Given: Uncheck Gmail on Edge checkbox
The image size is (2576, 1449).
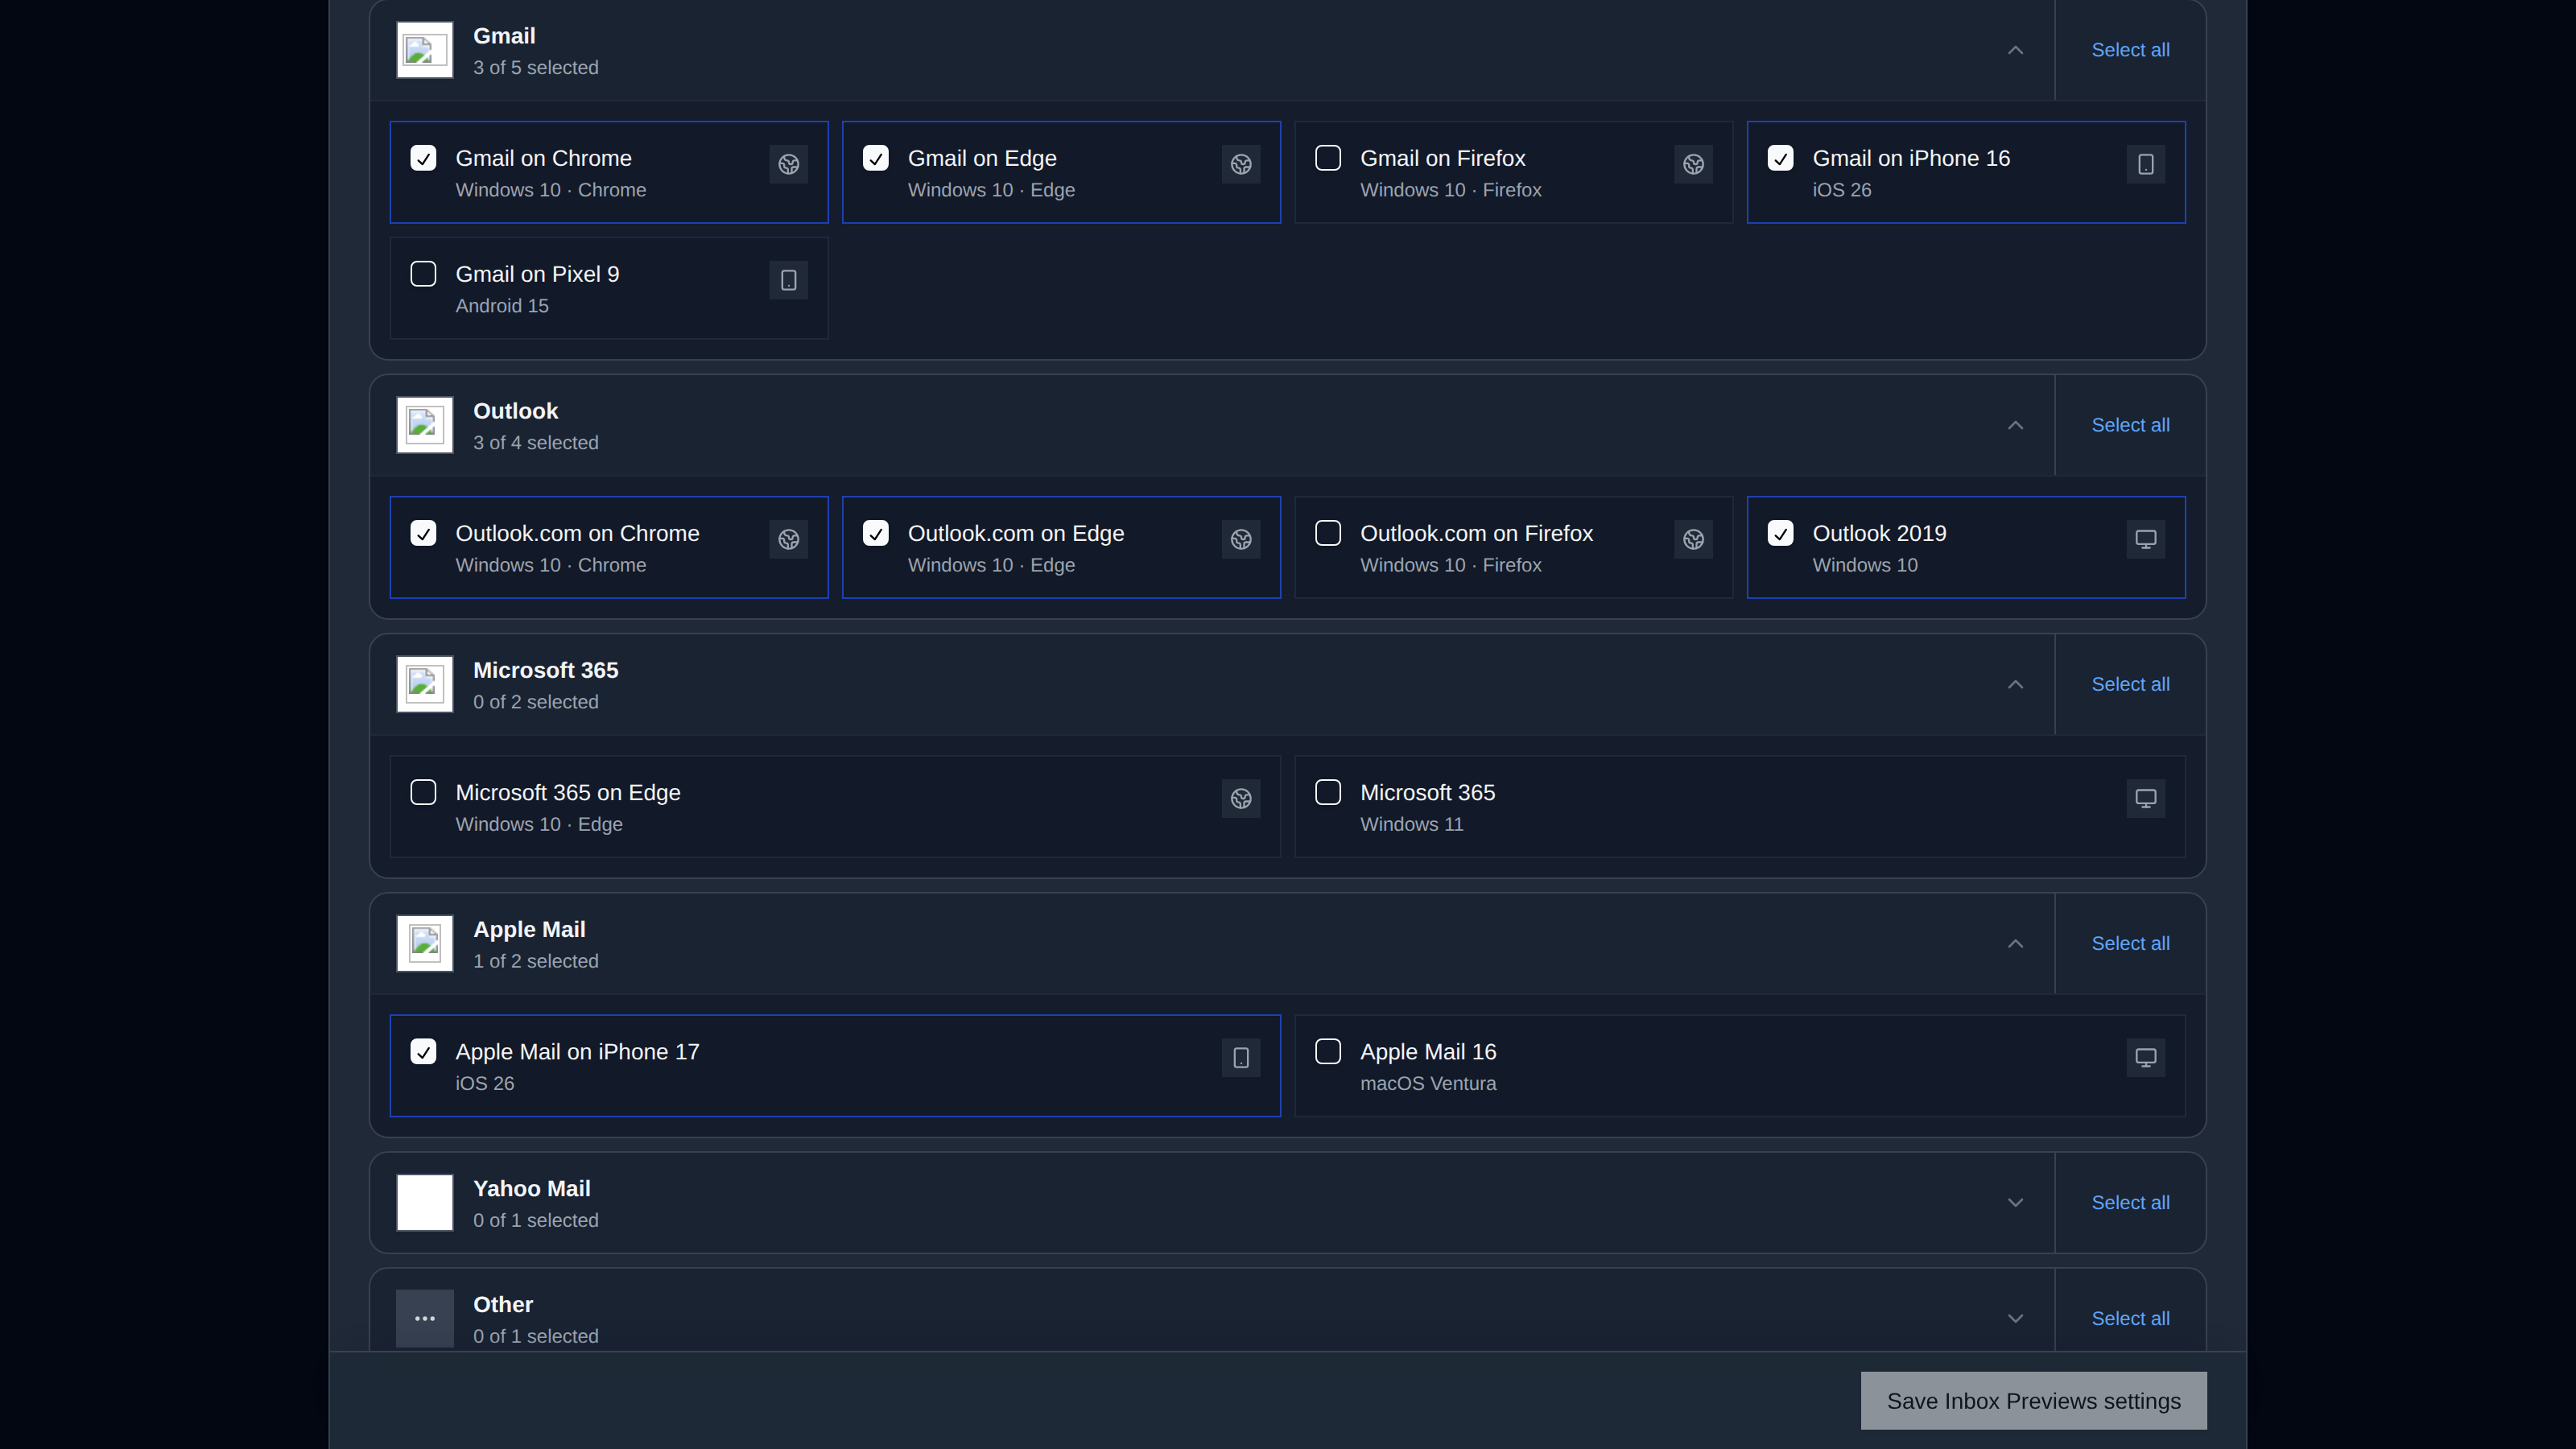Looking at the screenshot, I should pyautogui.click(x=875, y=158).
